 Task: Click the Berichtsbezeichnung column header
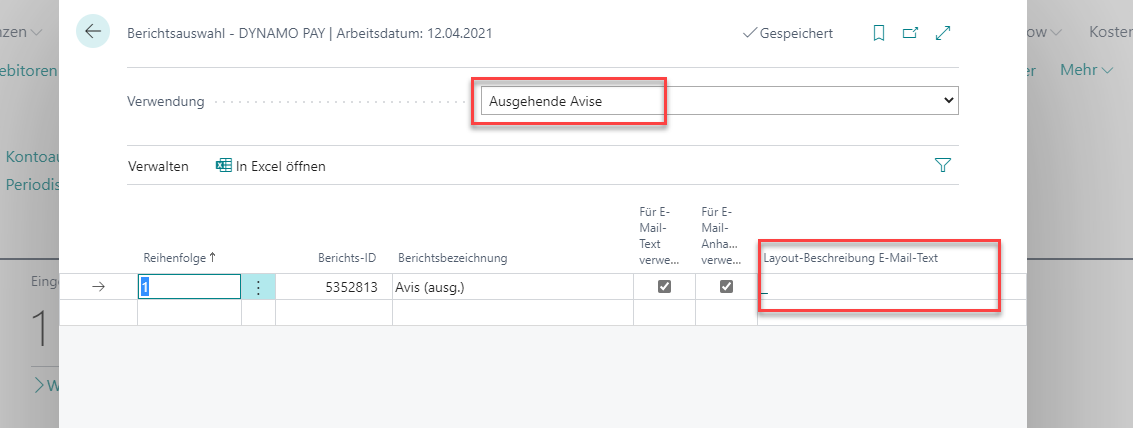(452, 258)
